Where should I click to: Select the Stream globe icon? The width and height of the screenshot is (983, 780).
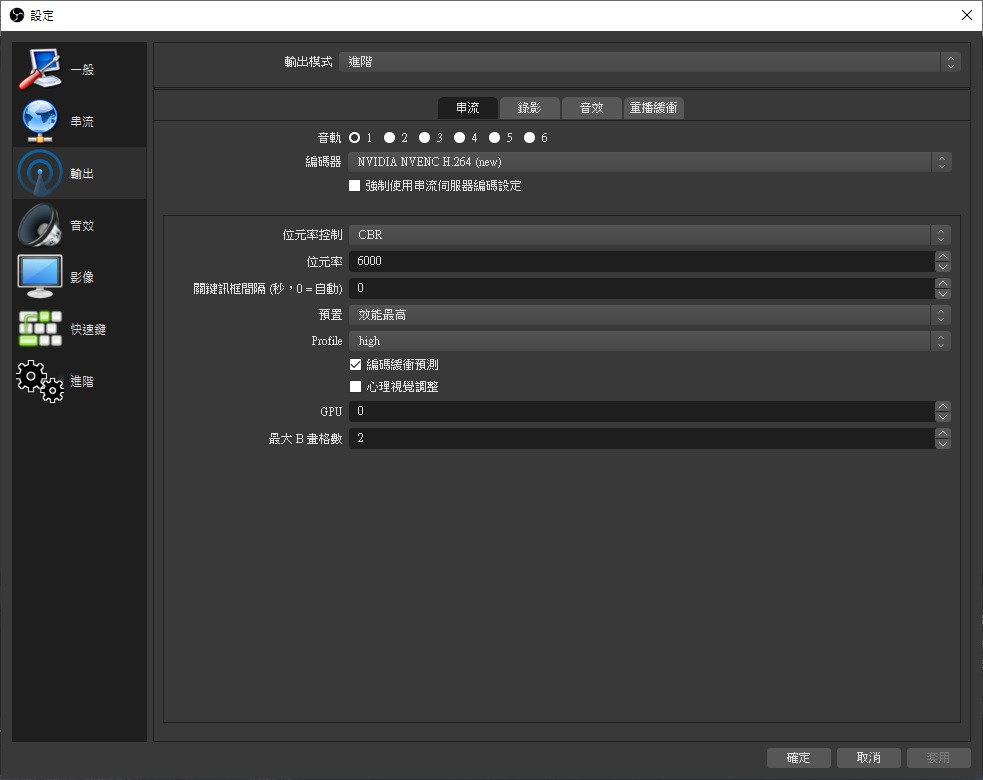click(x=40, y=121)
